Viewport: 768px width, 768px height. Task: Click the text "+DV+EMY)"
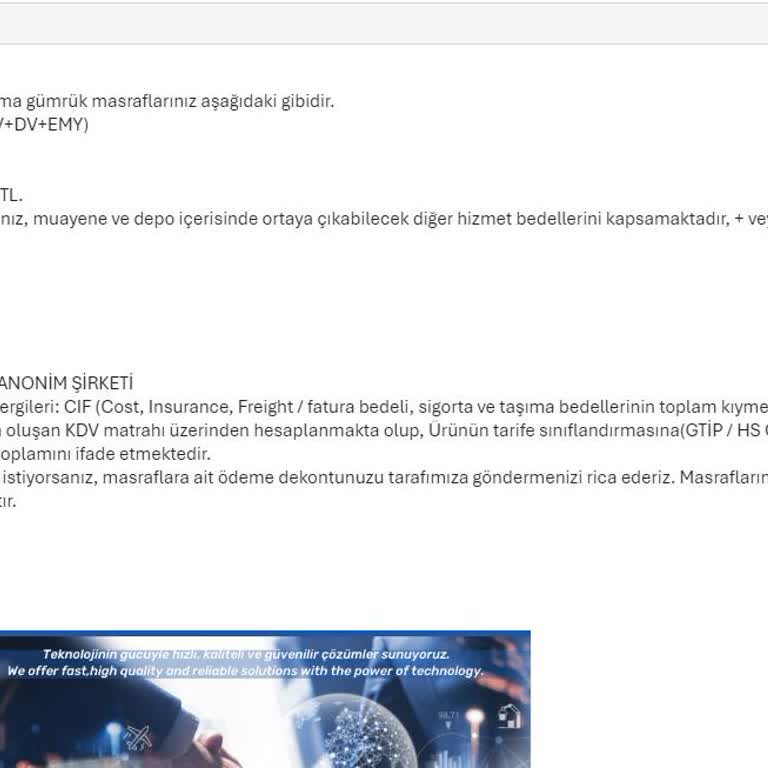44,125
